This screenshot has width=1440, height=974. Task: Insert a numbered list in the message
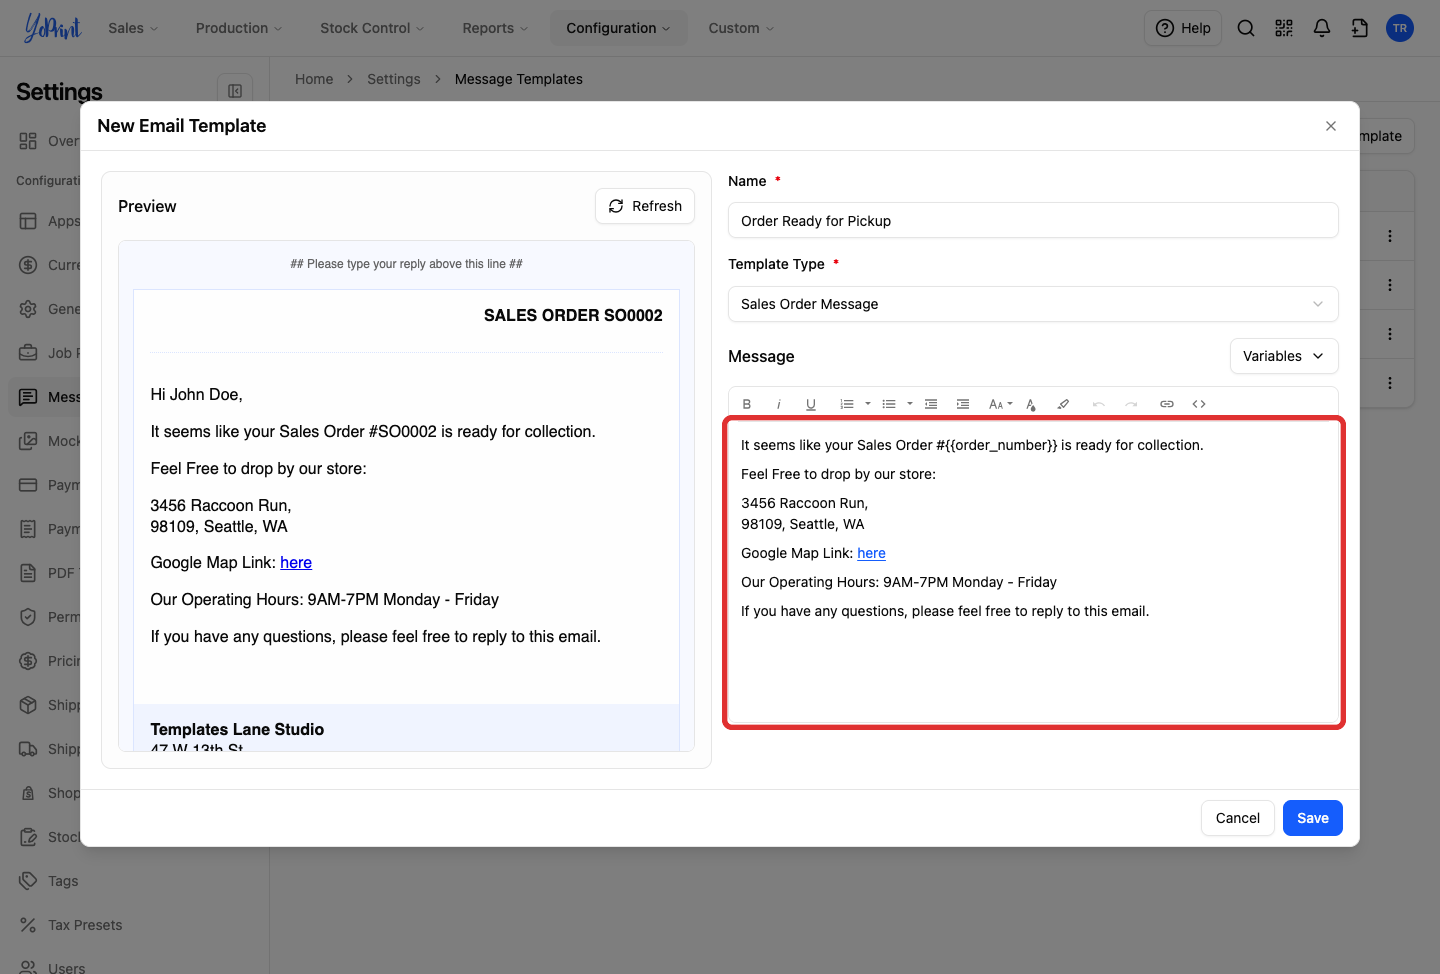coord(847,404)
